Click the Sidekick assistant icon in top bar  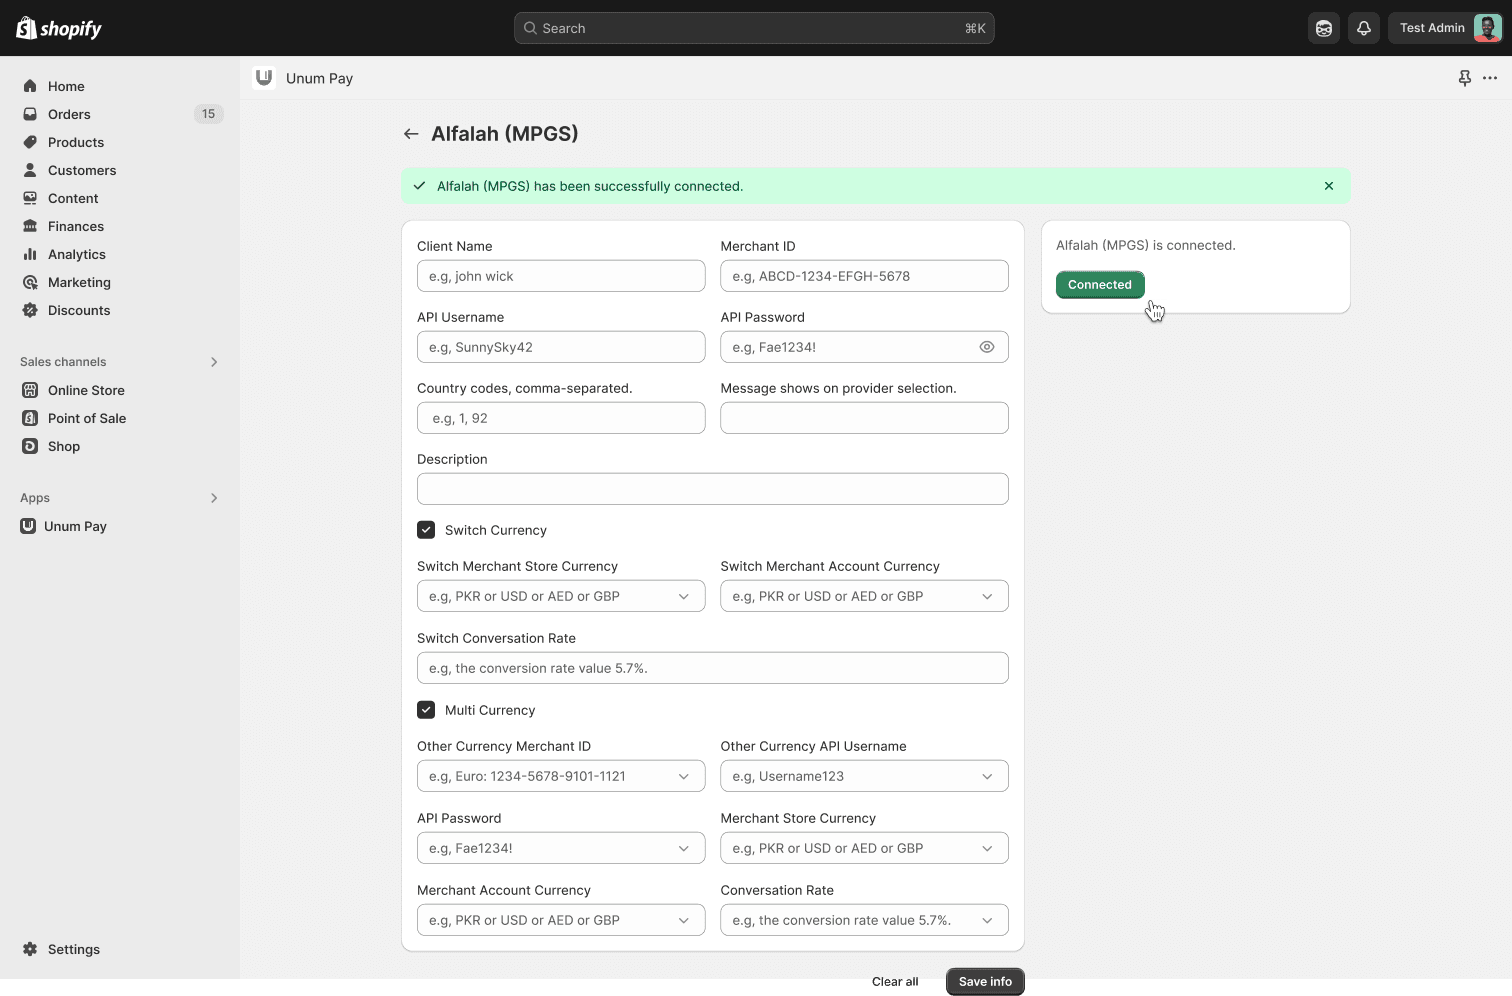coord(1324,28)
